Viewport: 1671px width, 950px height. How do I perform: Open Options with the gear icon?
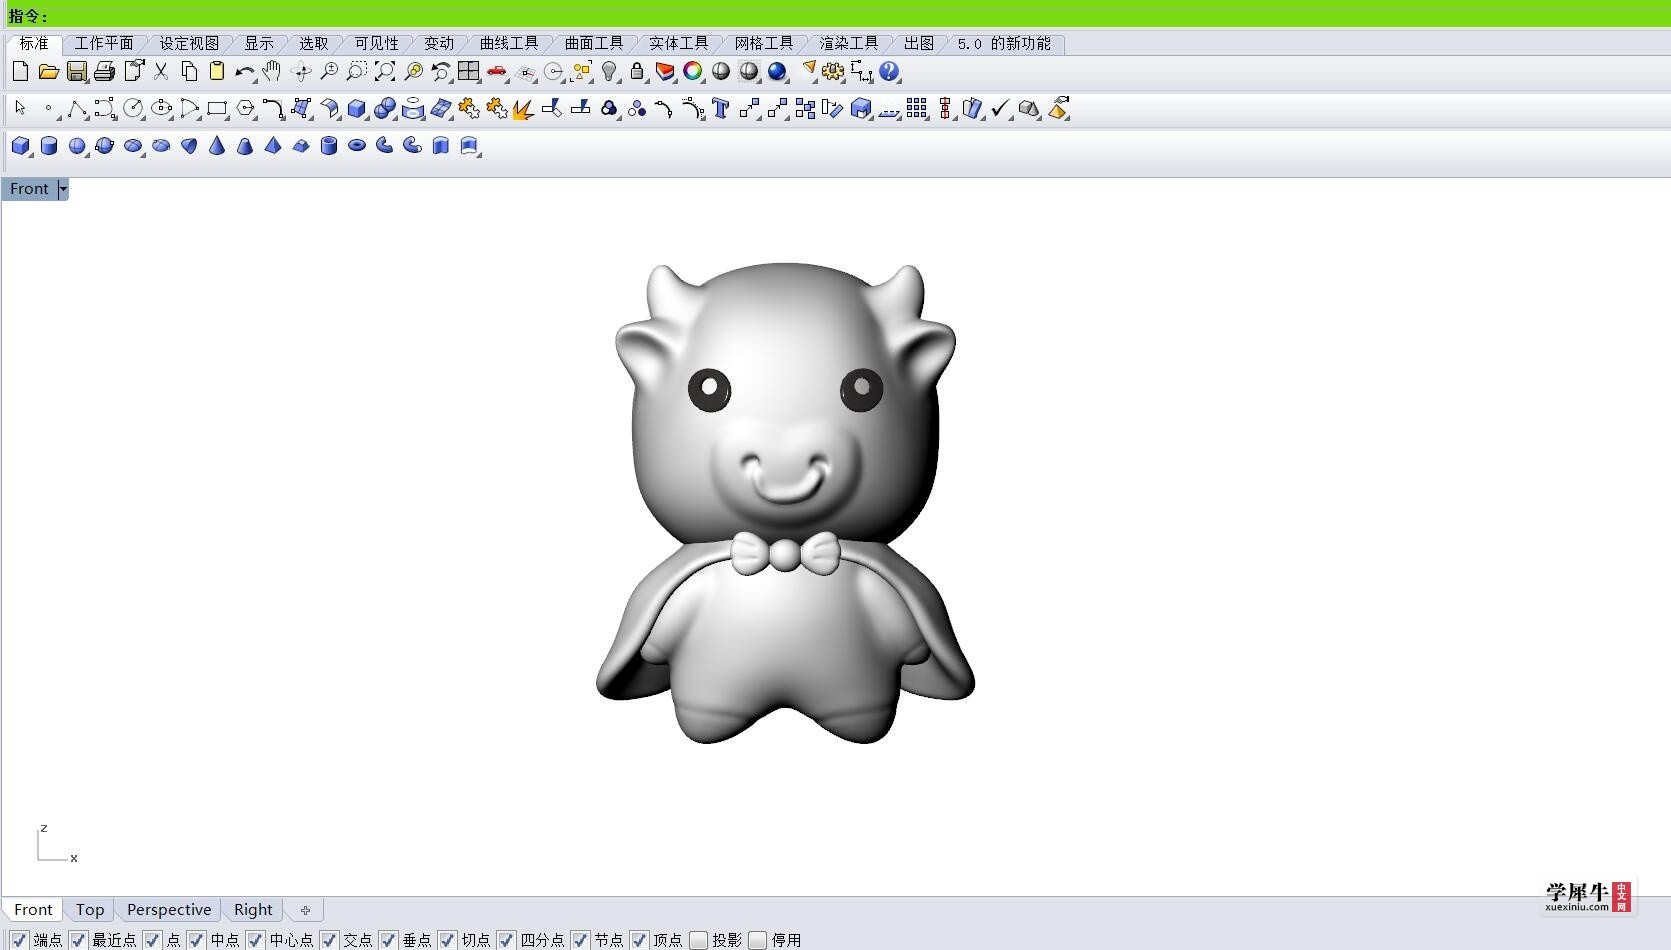click(833, 71)
